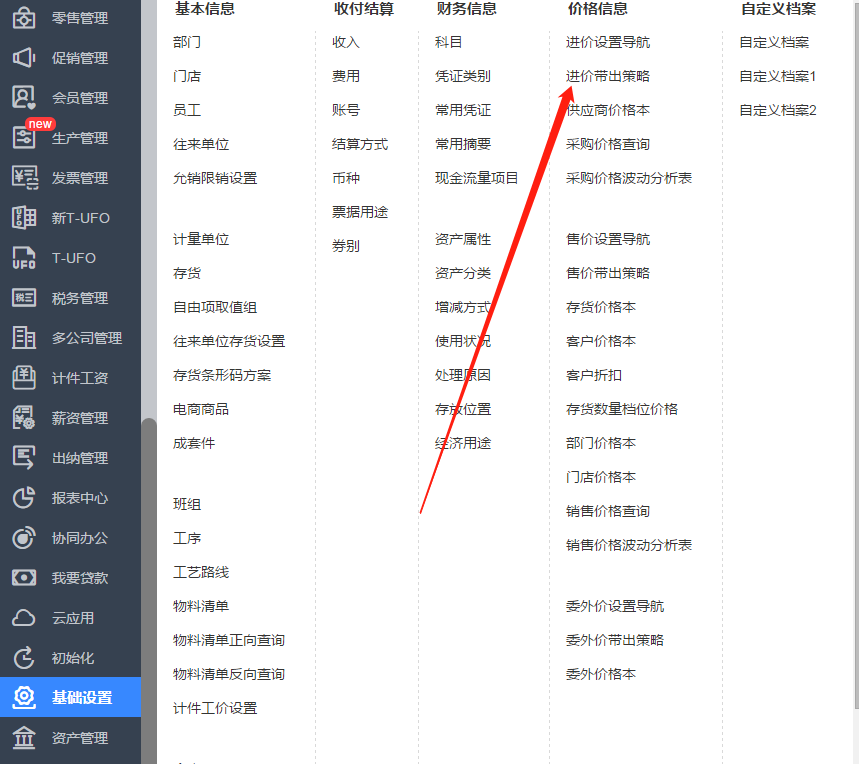859x764 pixels.
Task: Open 存货数量档位价格
Action: (x=622, y=409)
